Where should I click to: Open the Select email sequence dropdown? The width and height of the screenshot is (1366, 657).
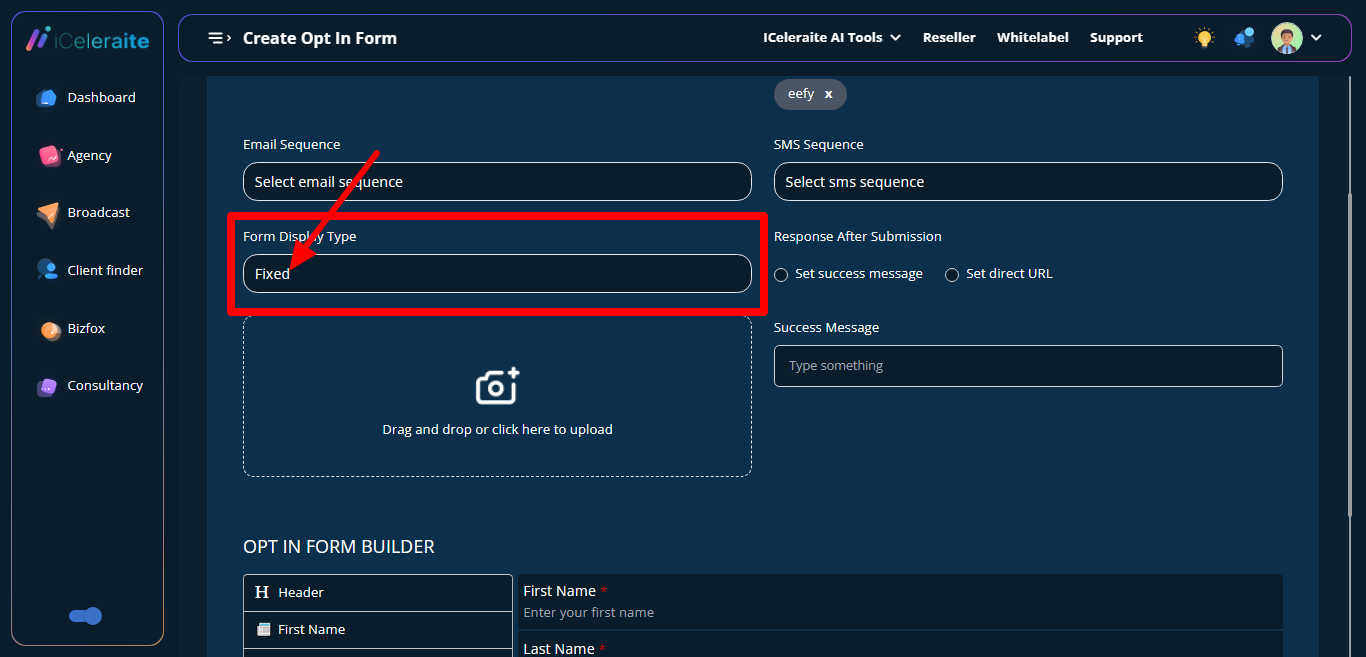pos(497,182)
